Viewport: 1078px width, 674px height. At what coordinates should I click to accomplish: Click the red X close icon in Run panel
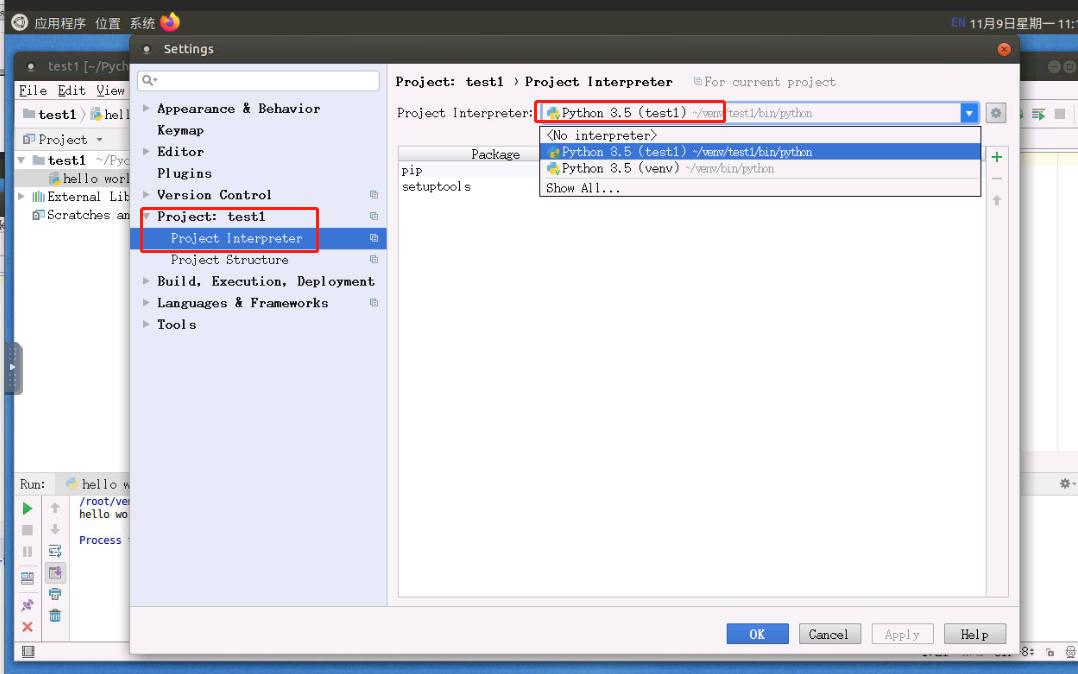[28, 627]
